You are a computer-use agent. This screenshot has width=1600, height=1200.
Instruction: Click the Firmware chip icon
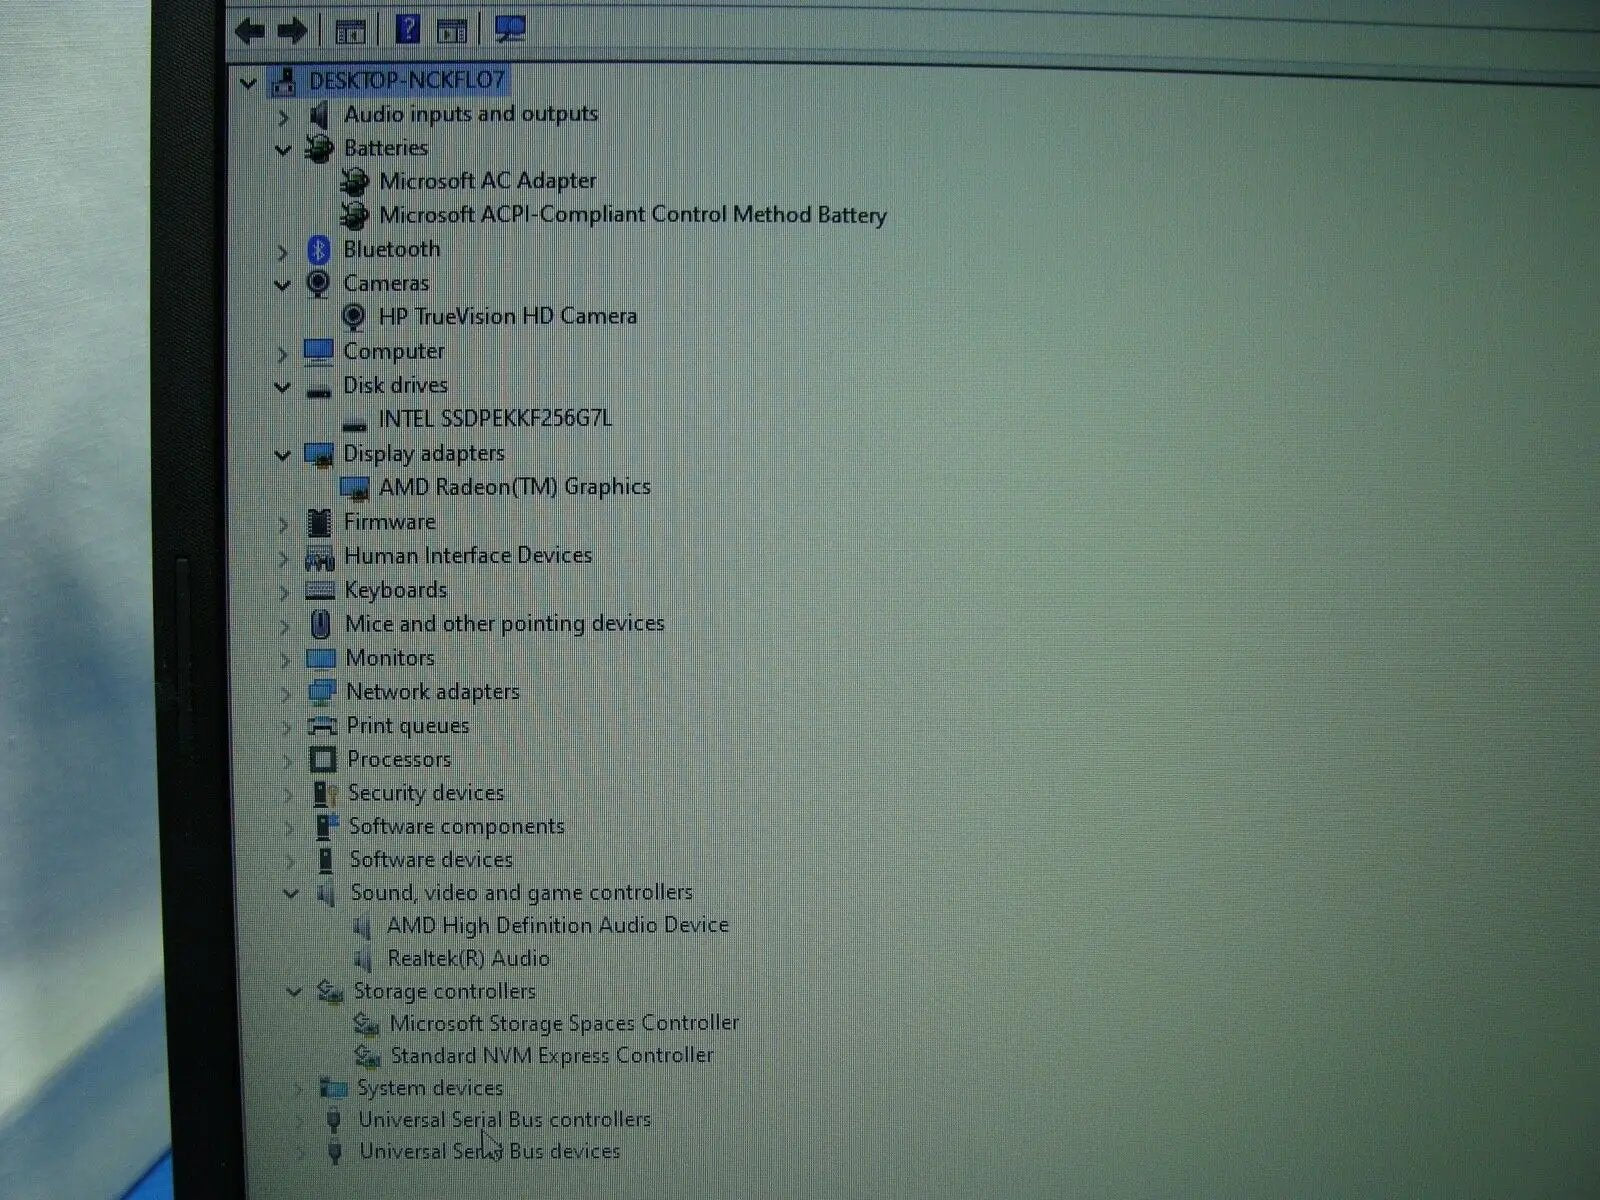(319, 522)
